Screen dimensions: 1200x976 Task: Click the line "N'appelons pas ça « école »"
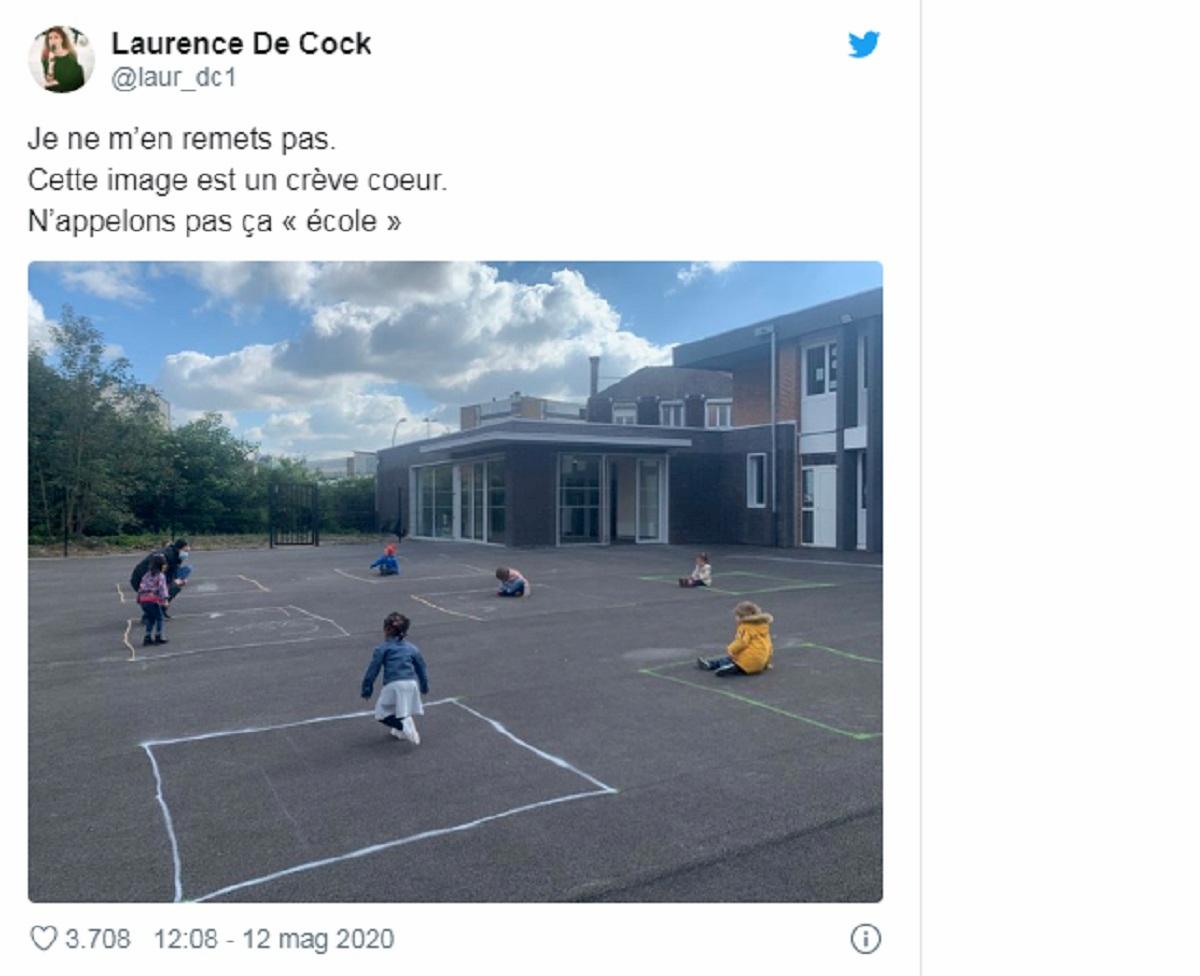tap(214, 221)
